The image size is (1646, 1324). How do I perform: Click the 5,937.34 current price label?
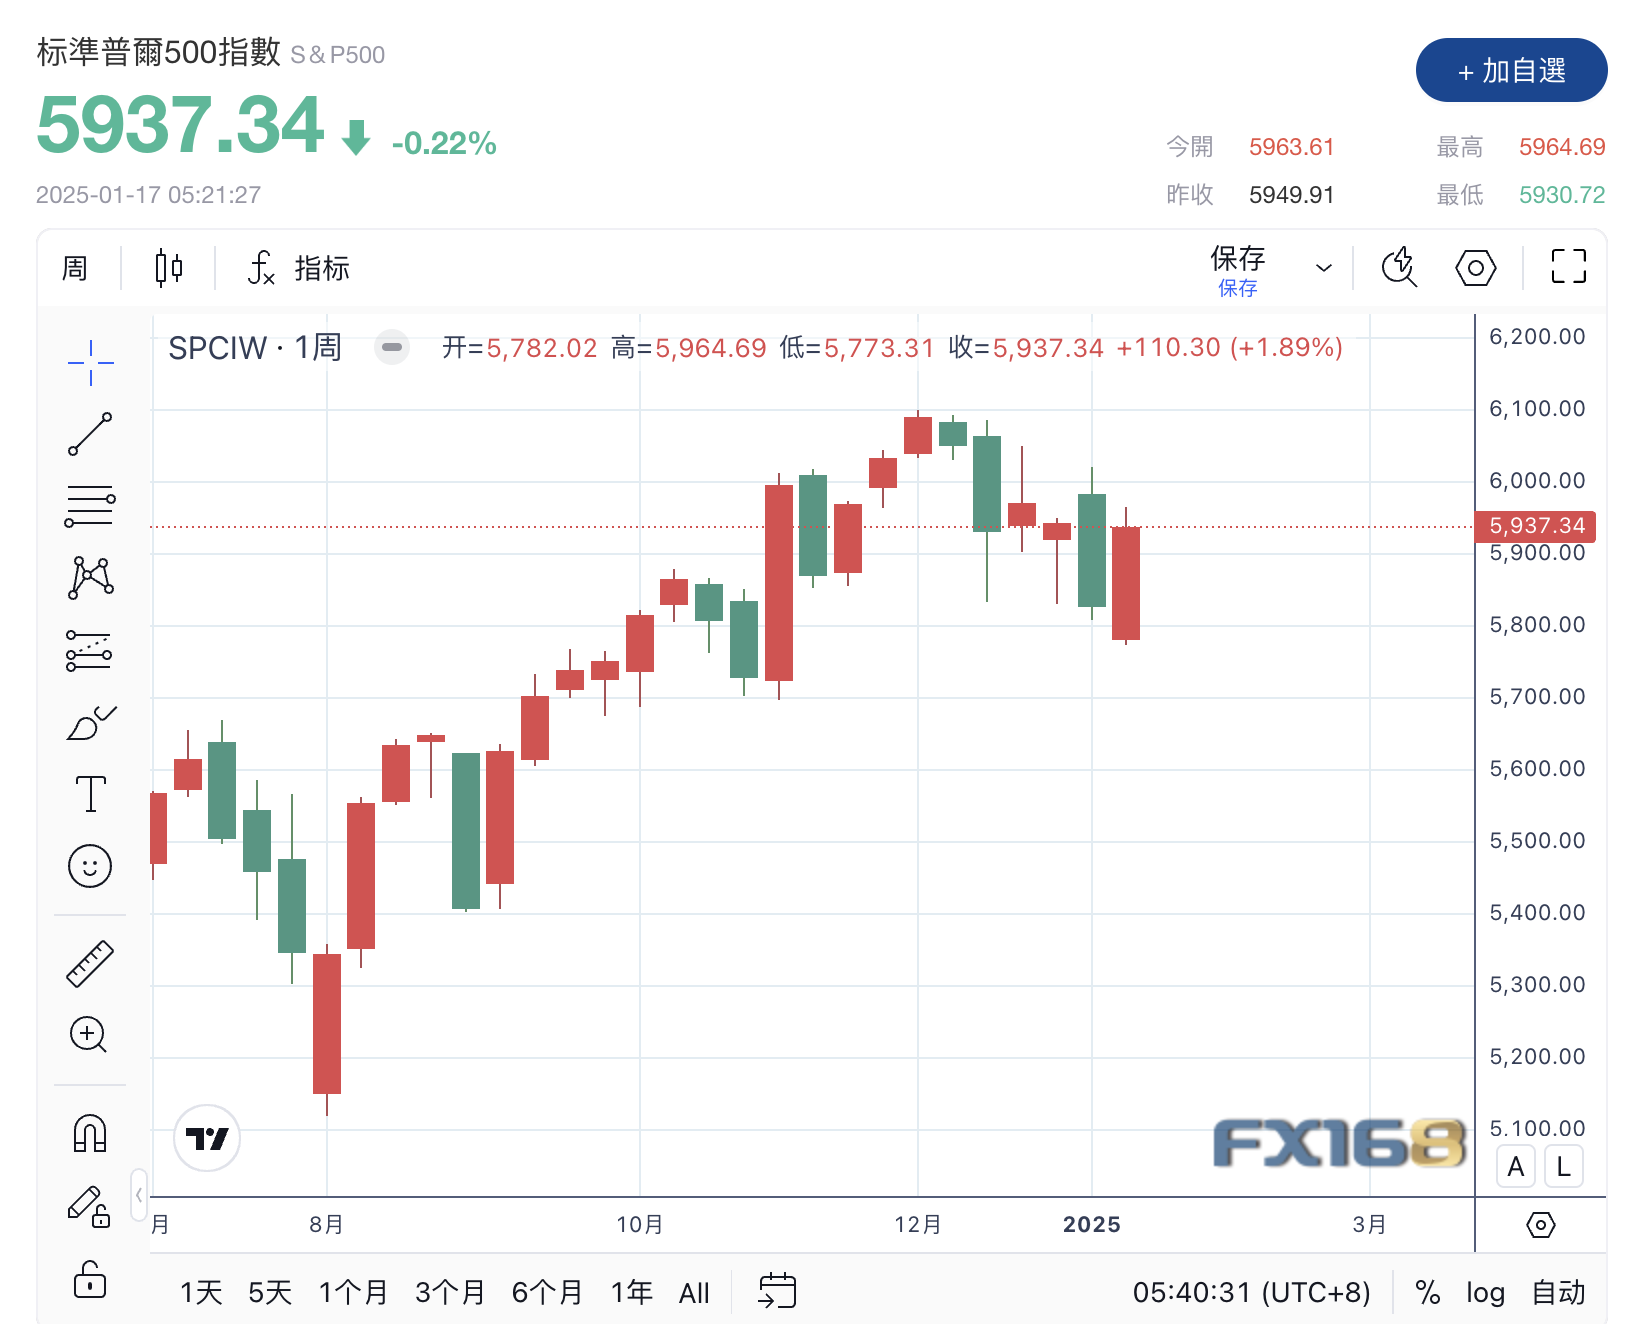[x=1536, y=526]
